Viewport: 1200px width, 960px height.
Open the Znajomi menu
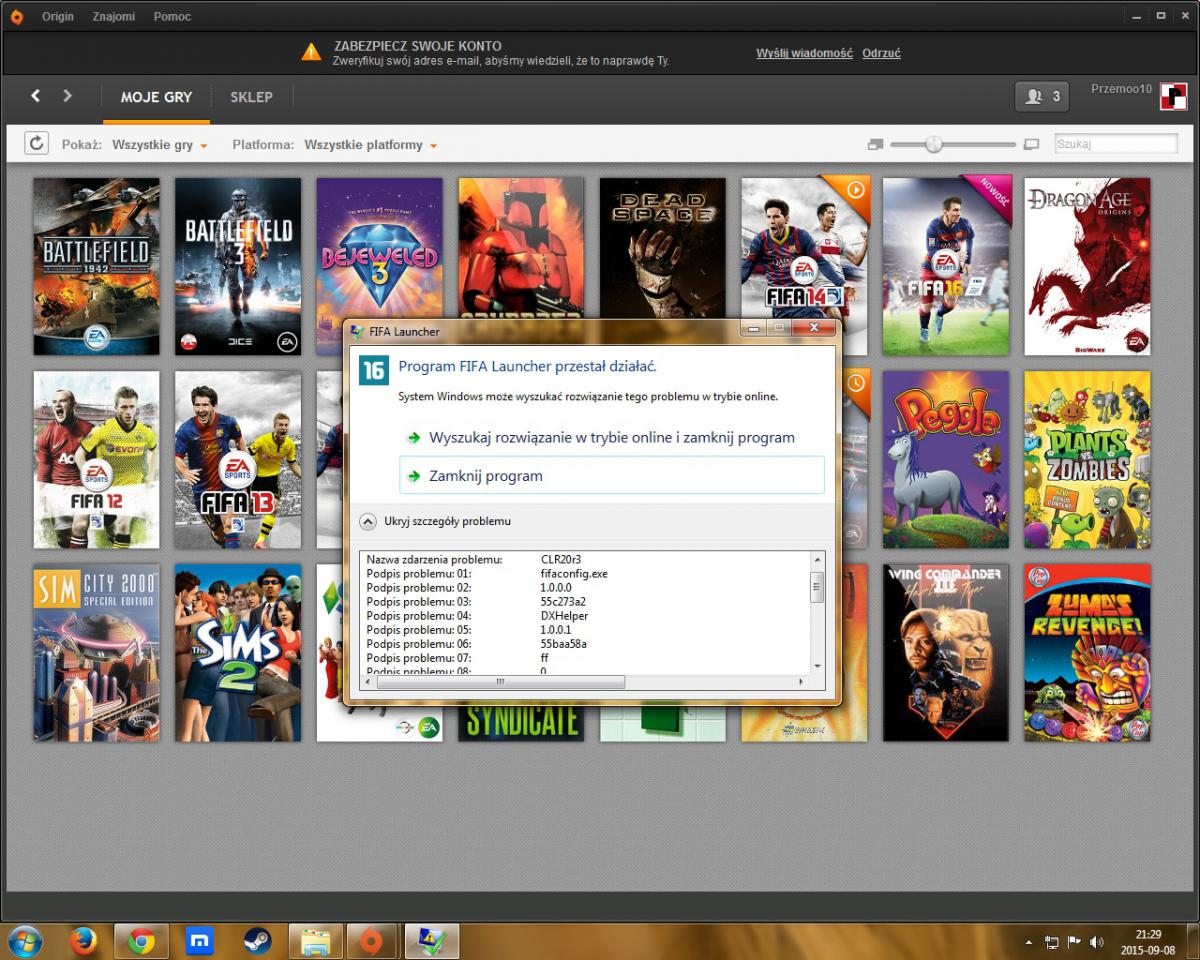pyautogui.click(x=114, y=17)
